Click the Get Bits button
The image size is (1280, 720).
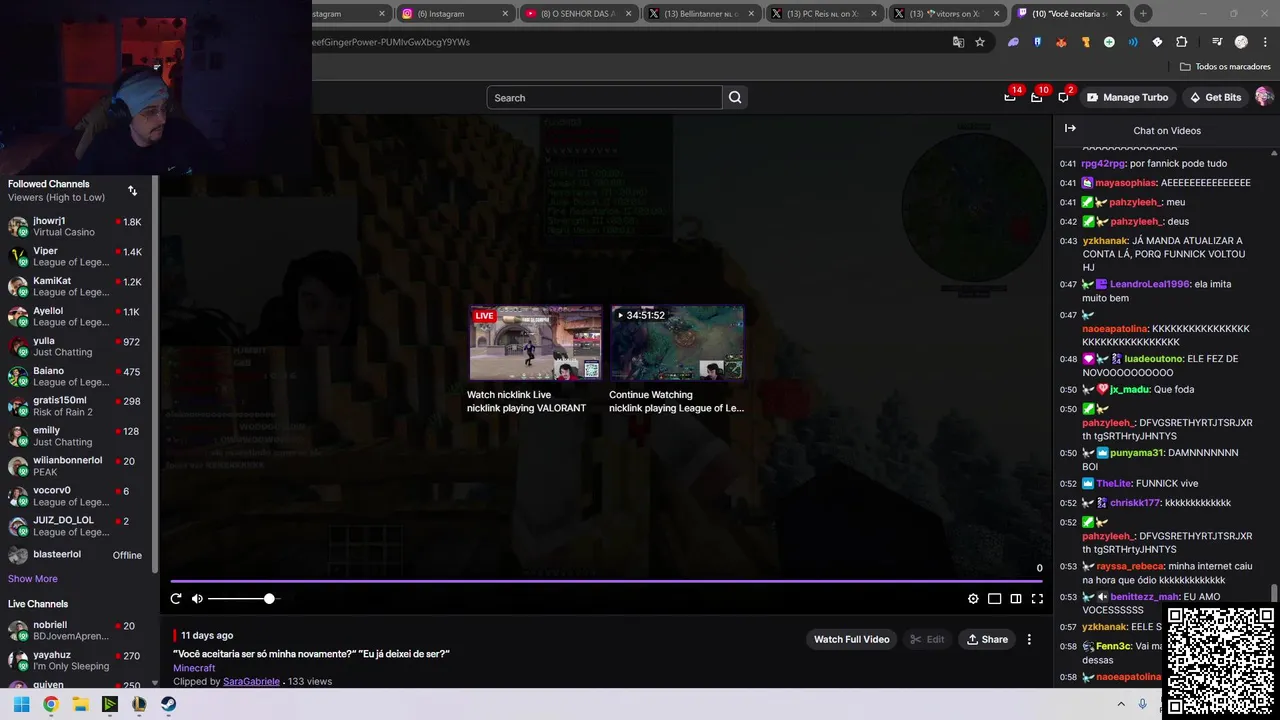pyautogui.click(x=1215, y=97)
